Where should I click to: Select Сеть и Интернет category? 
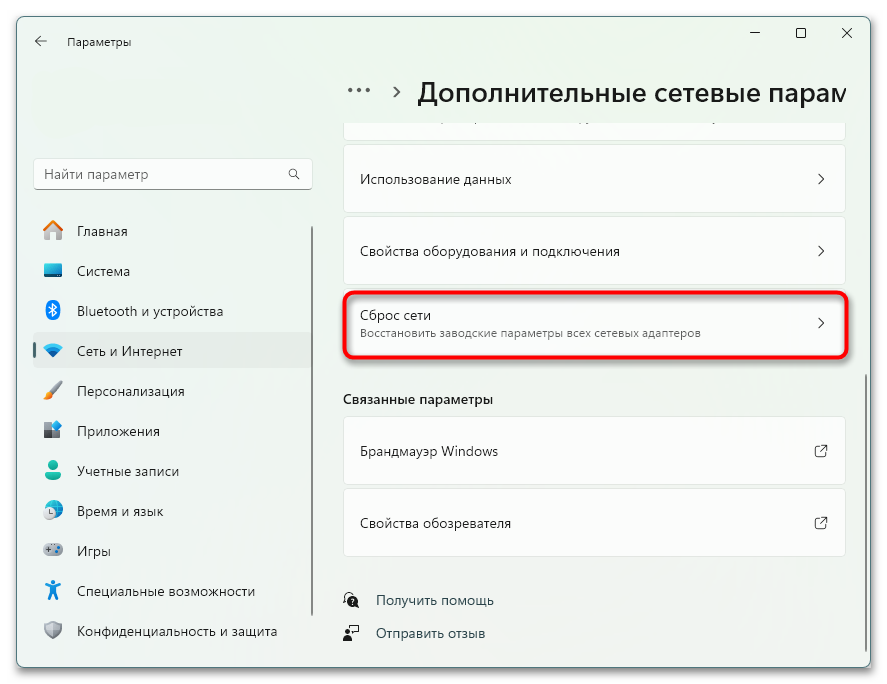[172, 351]
